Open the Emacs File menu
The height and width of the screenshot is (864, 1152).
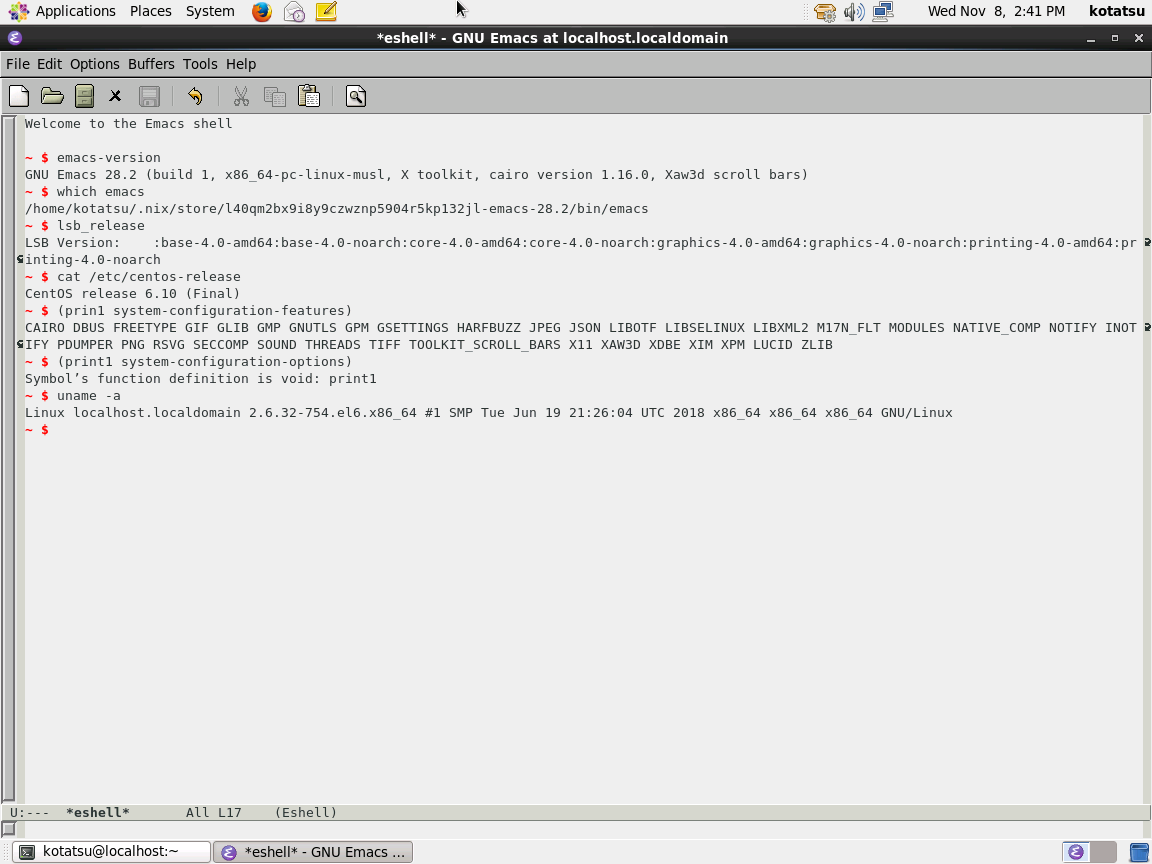pyautogui.click(x=18, y=64)
